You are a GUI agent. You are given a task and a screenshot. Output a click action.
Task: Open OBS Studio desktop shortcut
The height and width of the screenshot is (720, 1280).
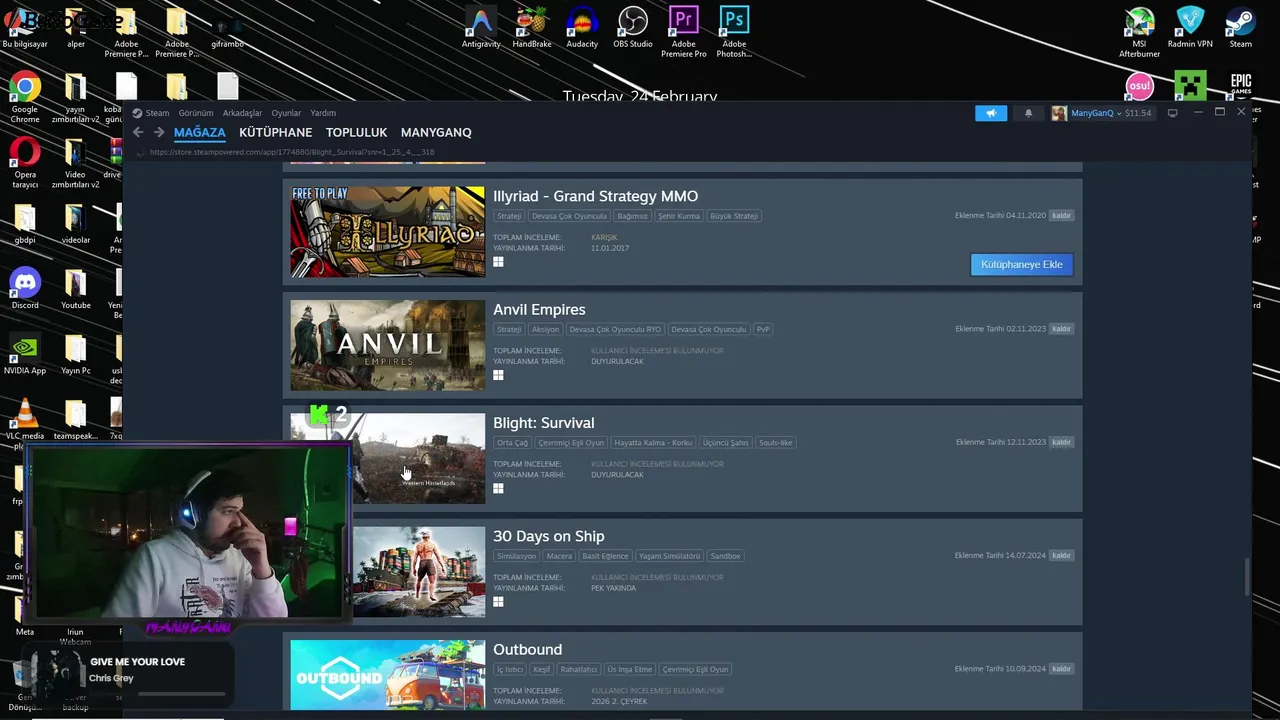pyautogui.click(x=632, y=28)
